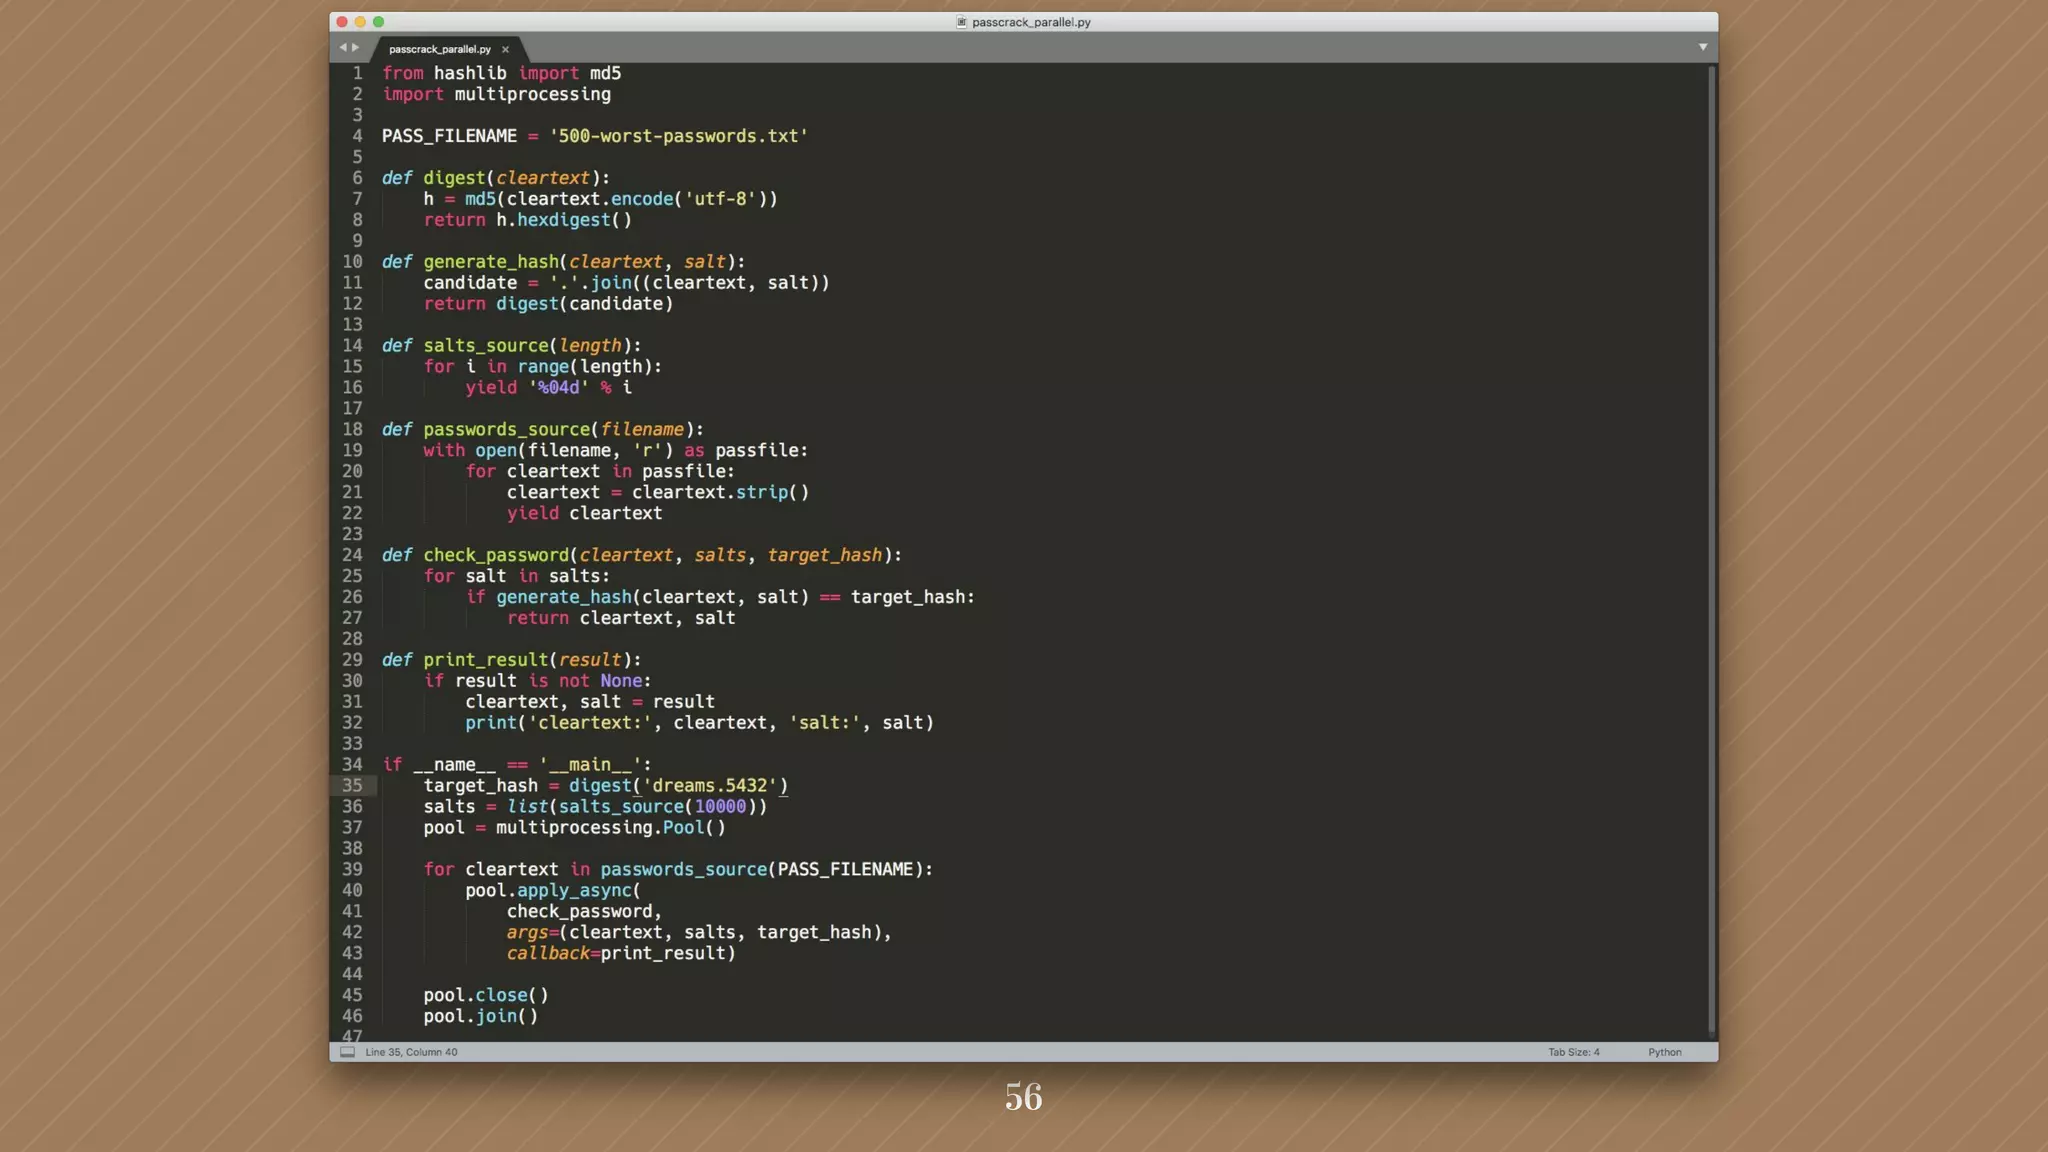Click the green zoom window button
The height and width of the screenshot is (1152, 2048).
(378, 22)
